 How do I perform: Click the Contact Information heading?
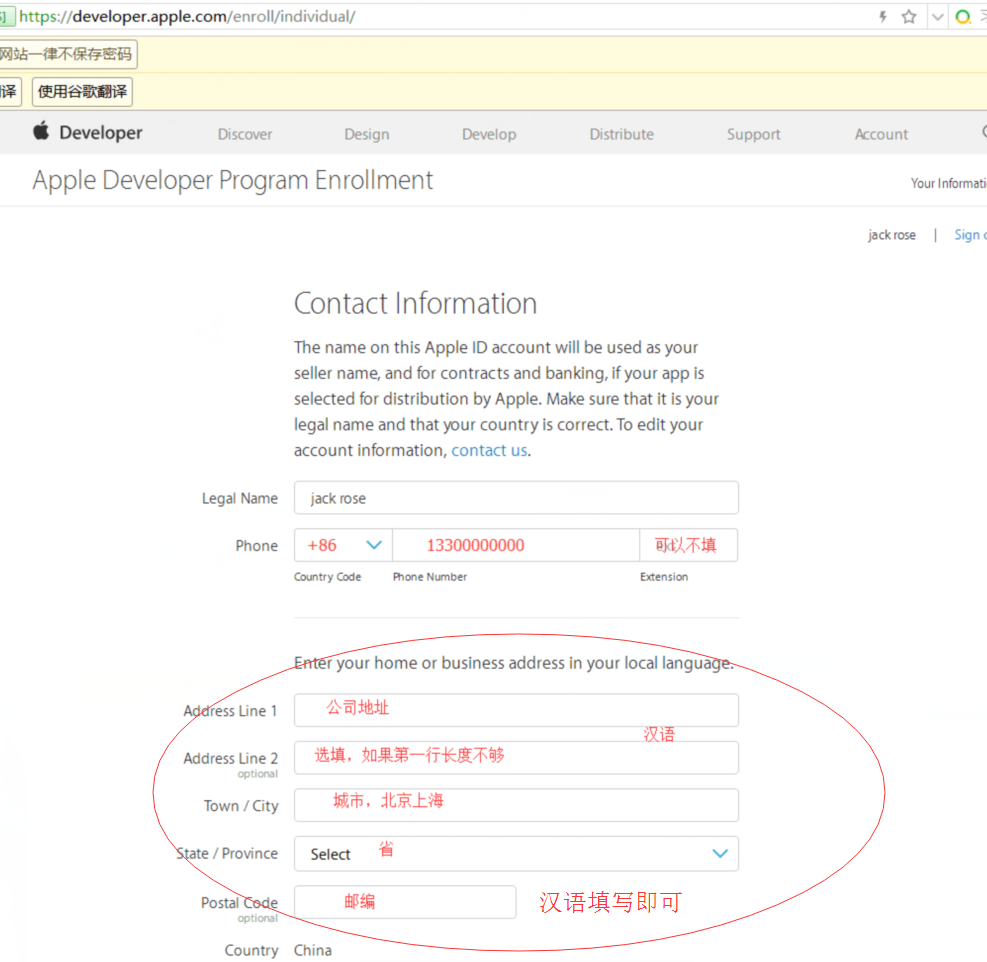[415, 303]
